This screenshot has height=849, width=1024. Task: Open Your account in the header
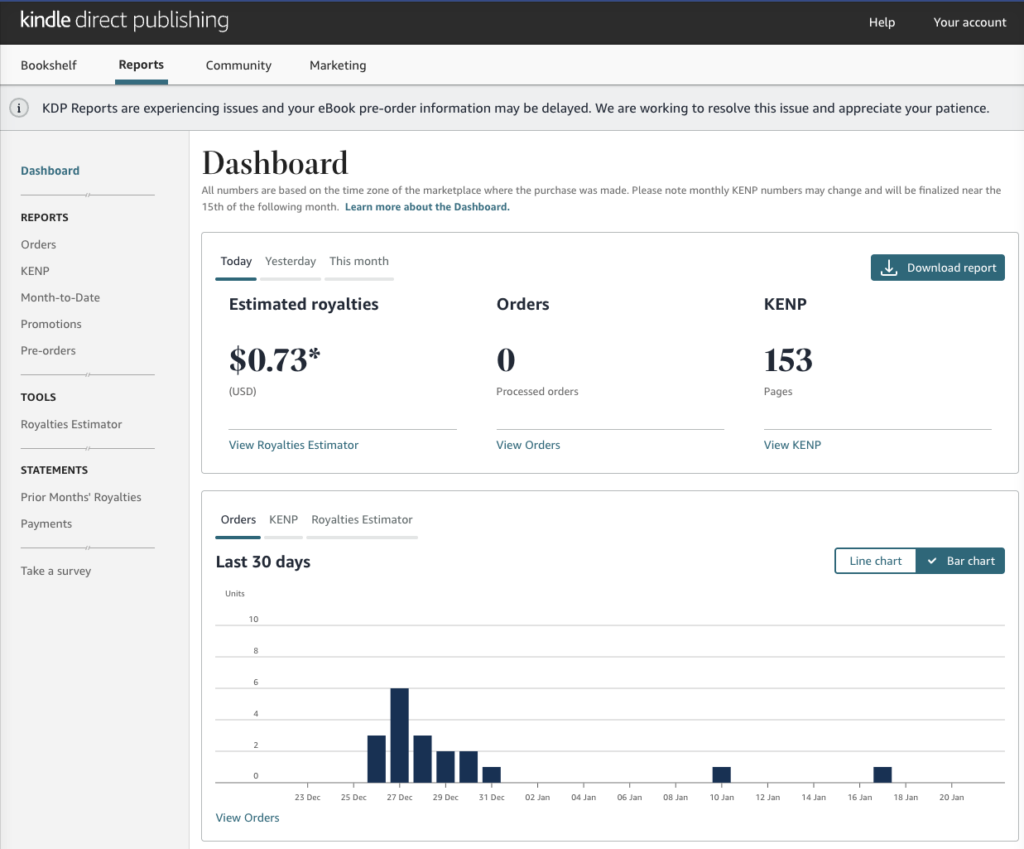(969, 22)
